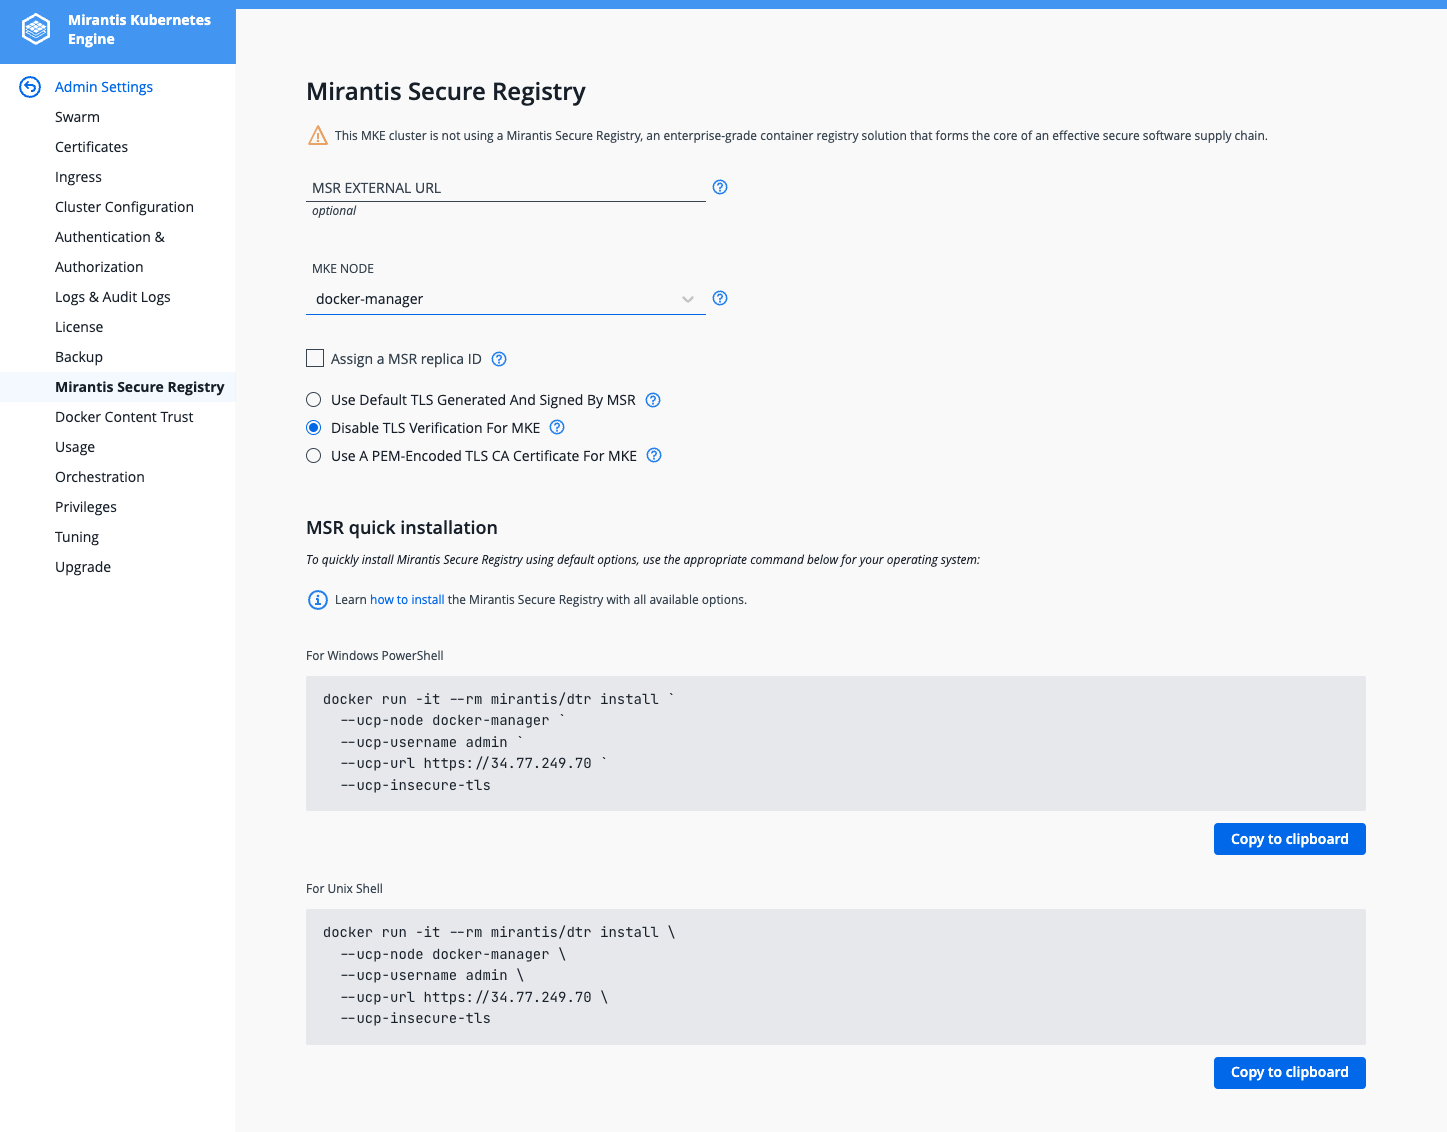Open Authentication & Authorization settings
This screenshot has height=1132, width=1447.
110,252
